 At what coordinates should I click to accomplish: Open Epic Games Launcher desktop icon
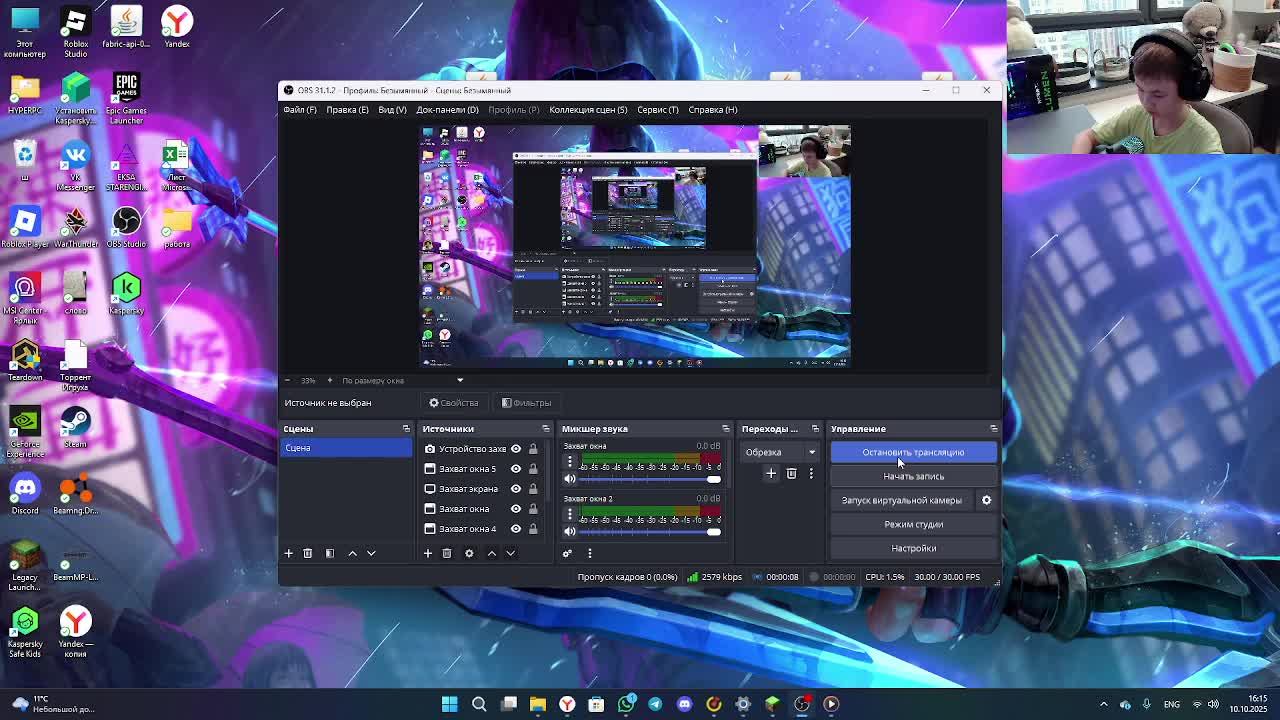click(126, 99)
